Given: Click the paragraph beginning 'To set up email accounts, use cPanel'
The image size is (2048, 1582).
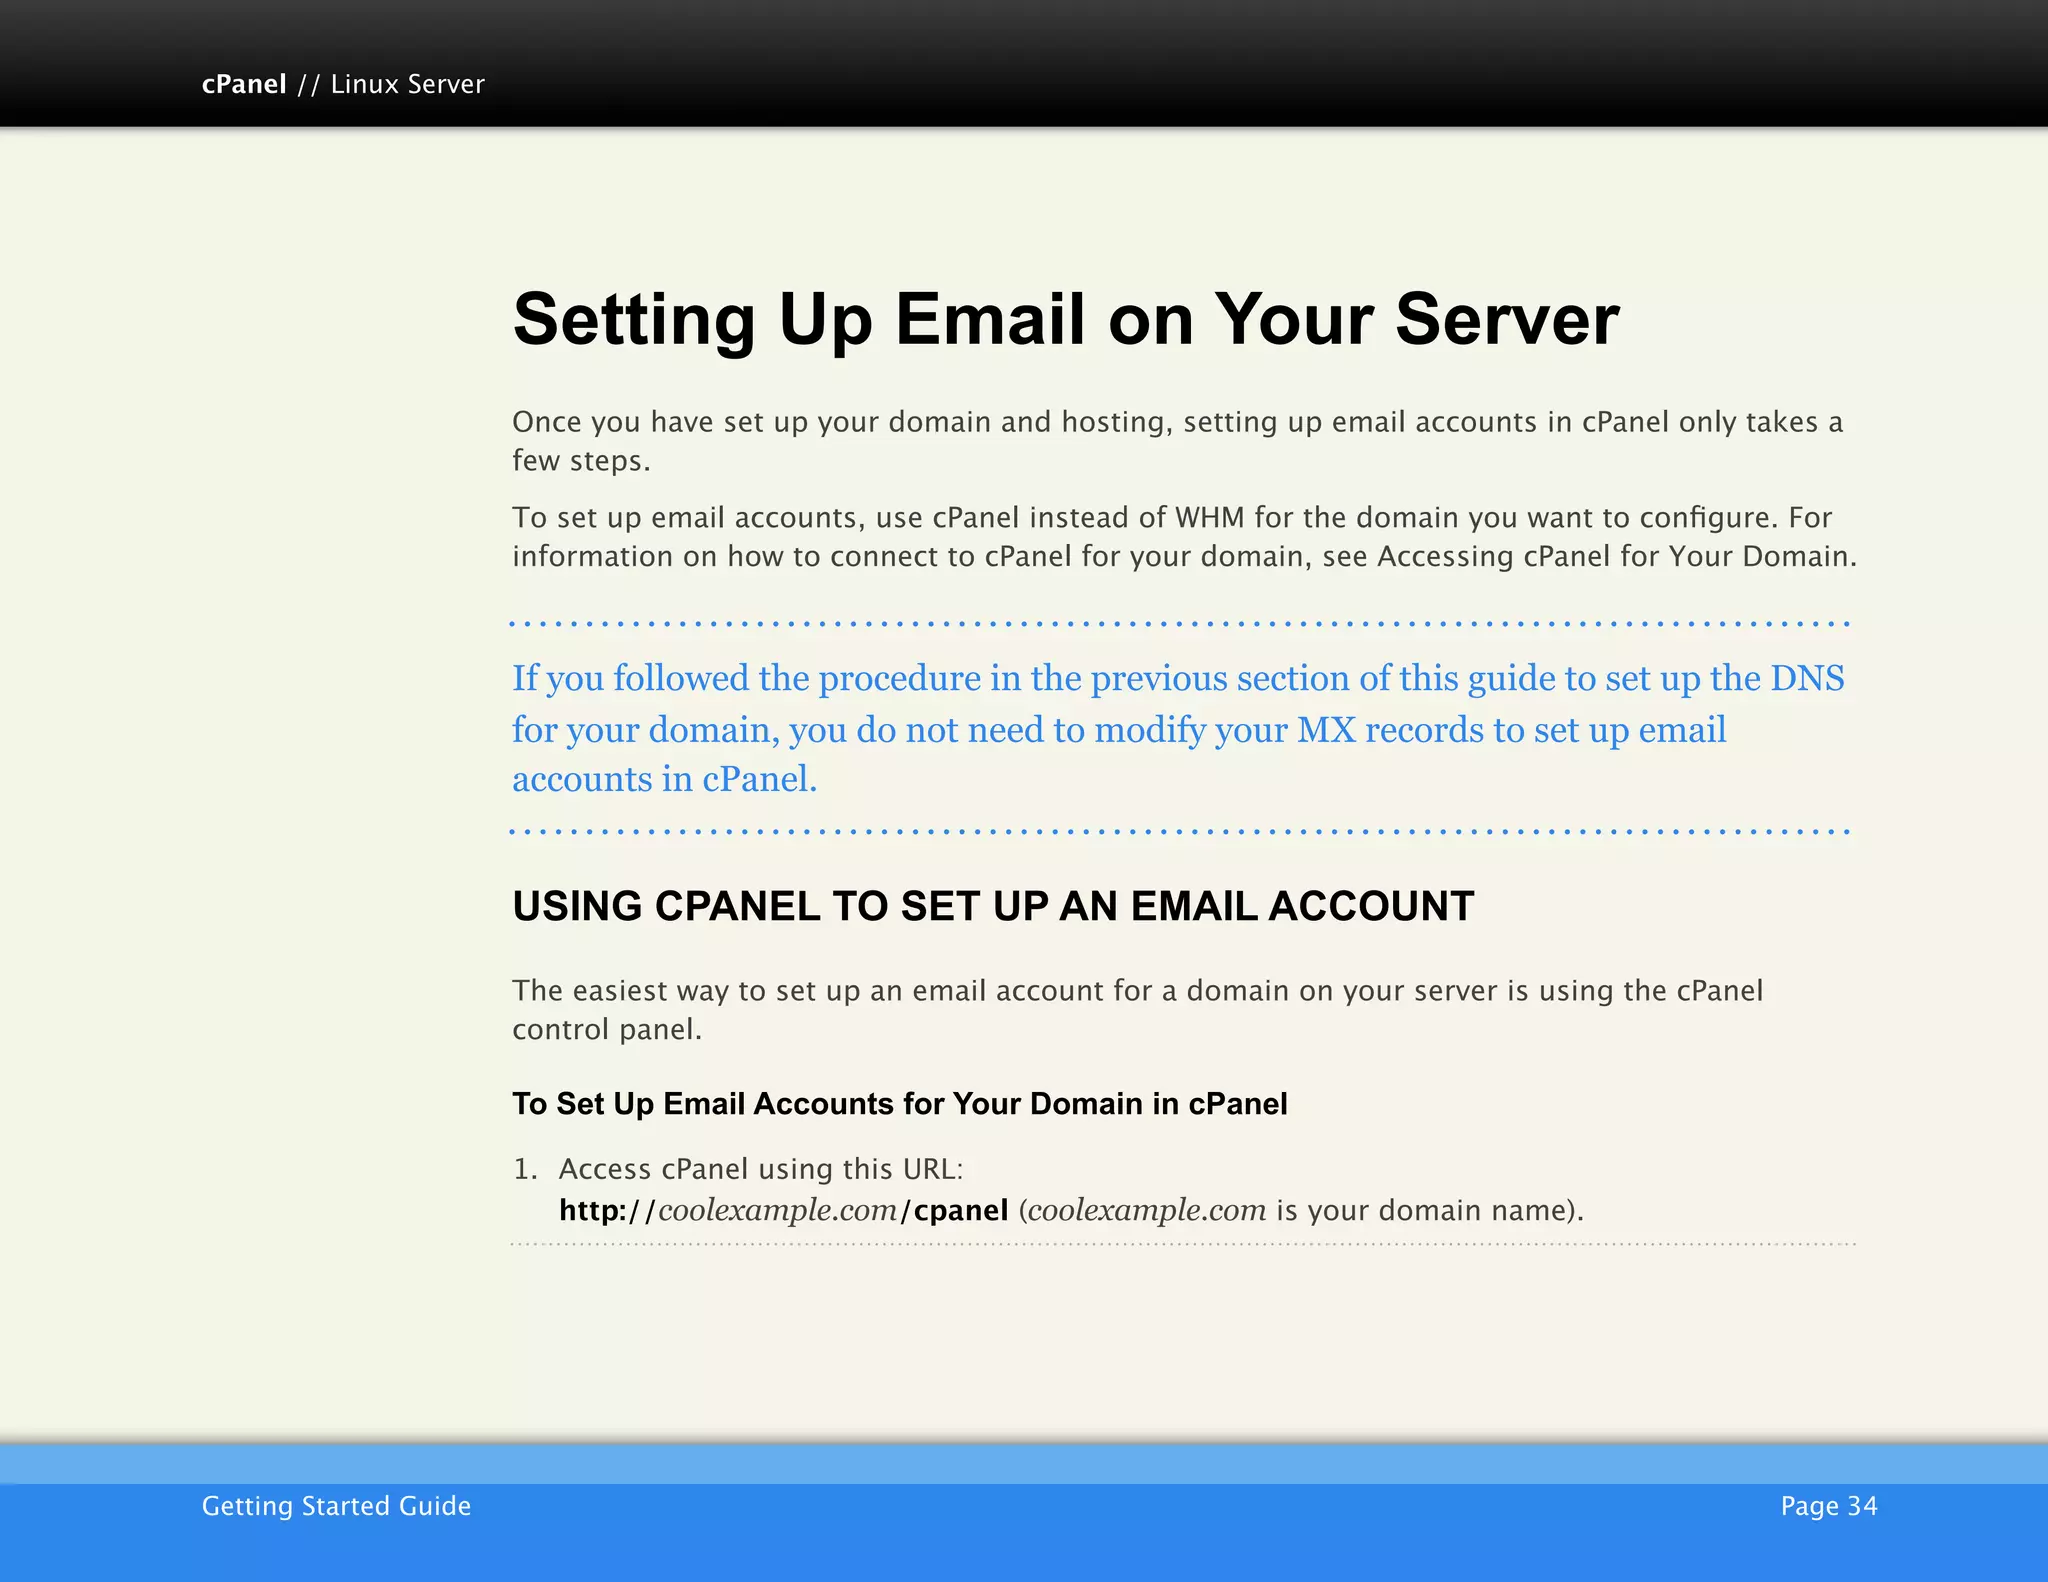Looking at the screenshot, I should coord(1184,536).
